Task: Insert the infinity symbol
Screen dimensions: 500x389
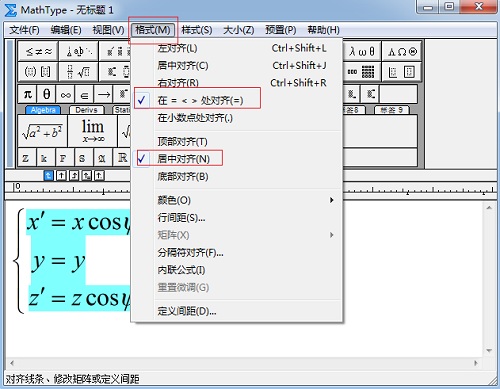Action: tap(66, 94)
